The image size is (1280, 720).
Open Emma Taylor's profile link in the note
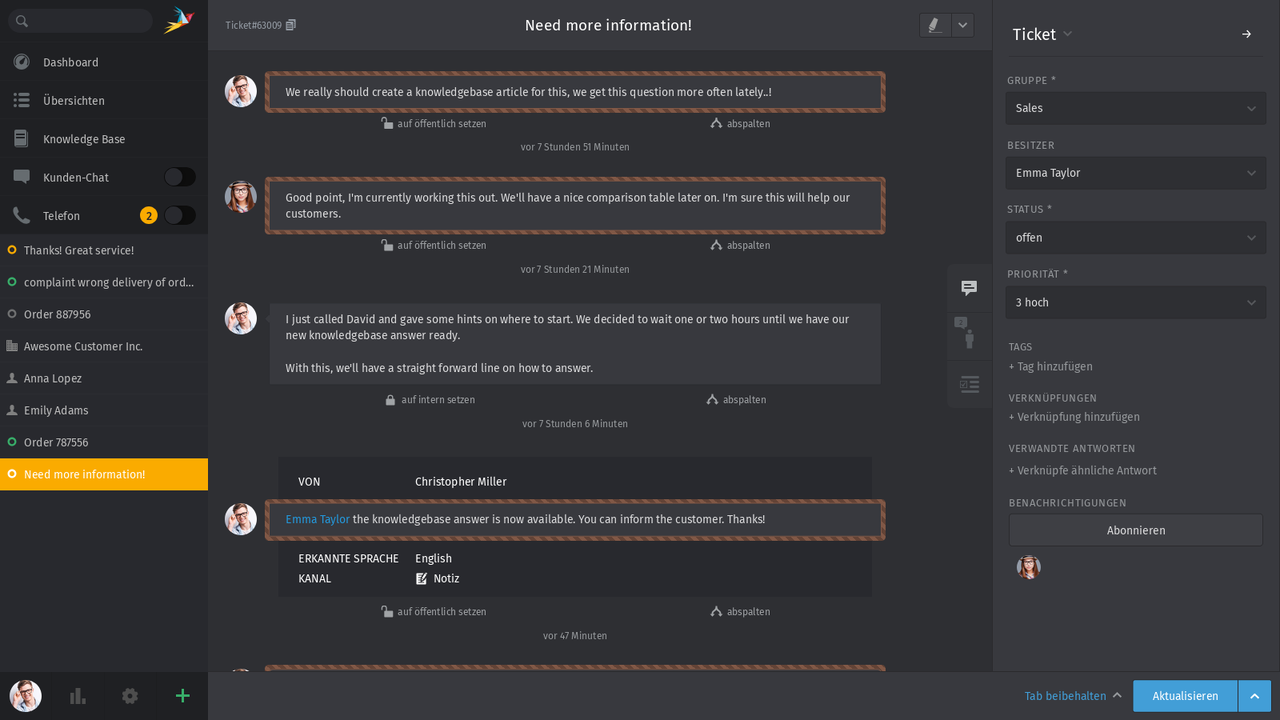pos(317,519)
